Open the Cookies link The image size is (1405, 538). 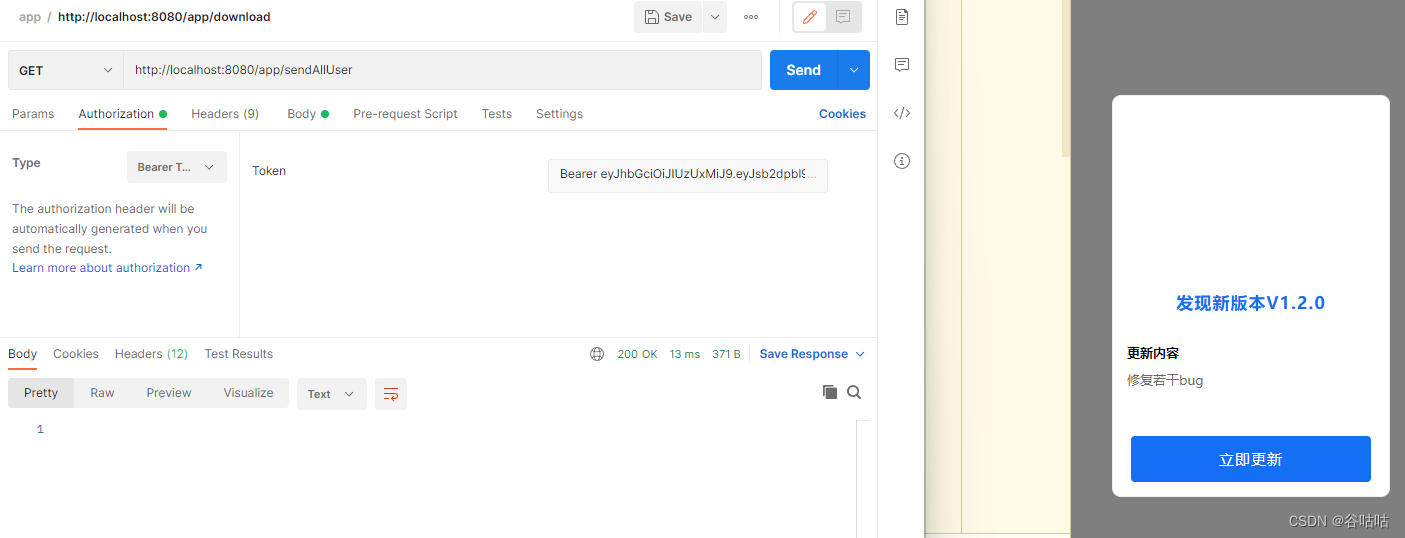point(842,114)
